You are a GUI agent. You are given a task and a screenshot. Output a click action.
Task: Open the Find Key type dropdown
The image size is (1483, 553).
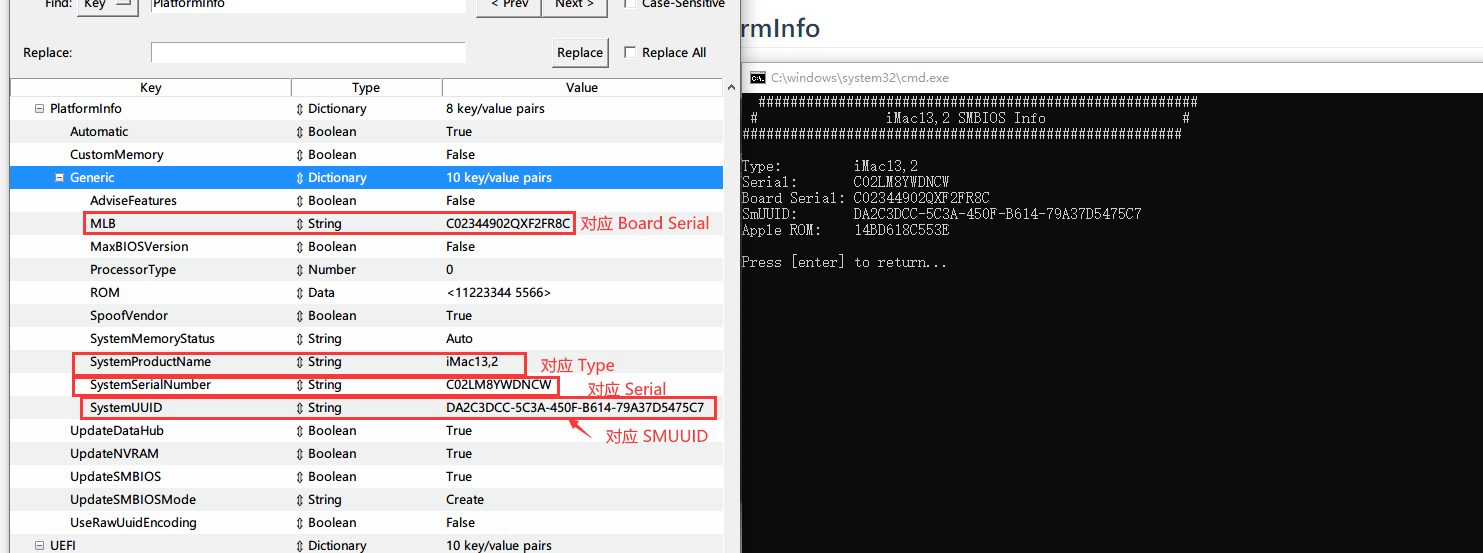tap(107, 4)
